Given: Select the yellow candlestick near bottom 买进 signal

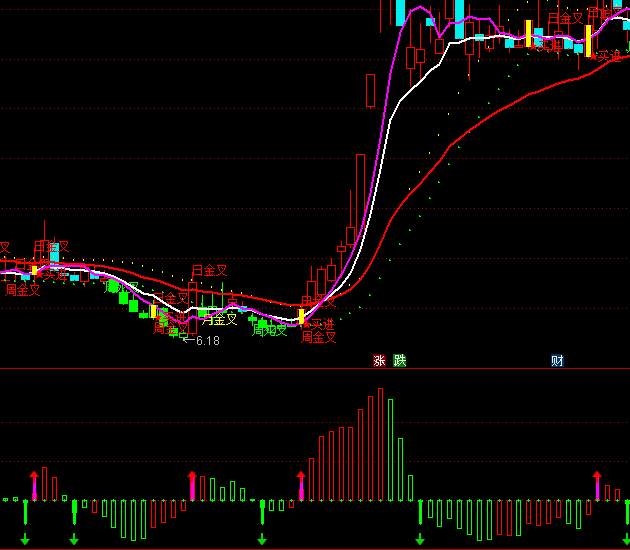Looking at the screenshot, I should (x=301, y=316).
